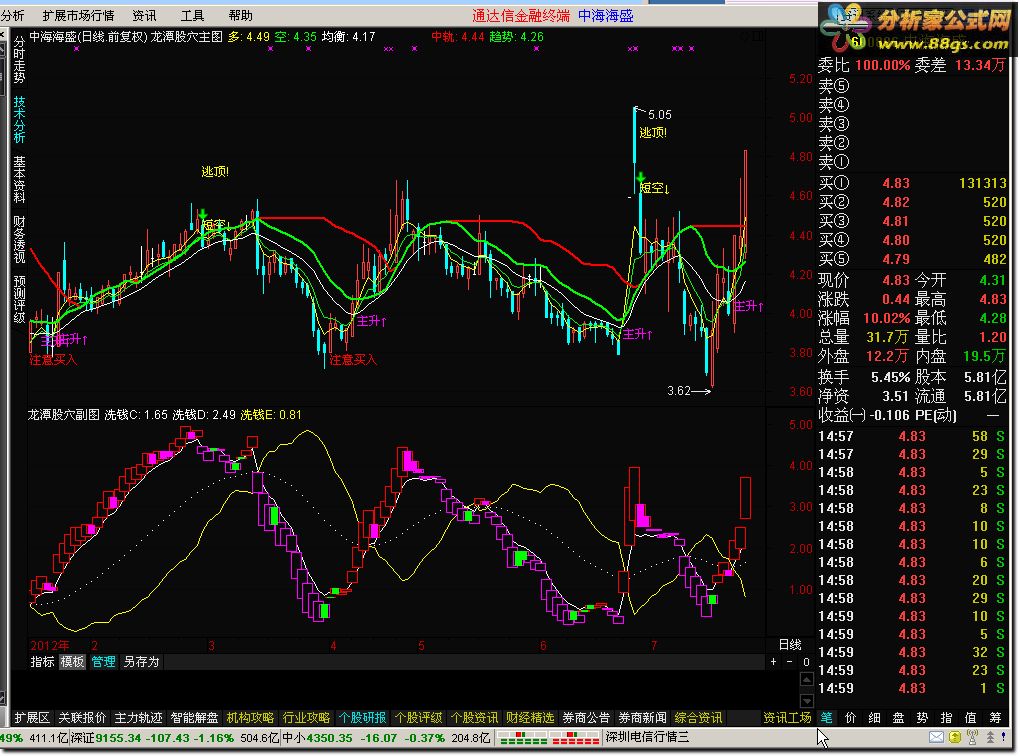Open the mail envelope icon in status bar

click(x=936, y=737)
